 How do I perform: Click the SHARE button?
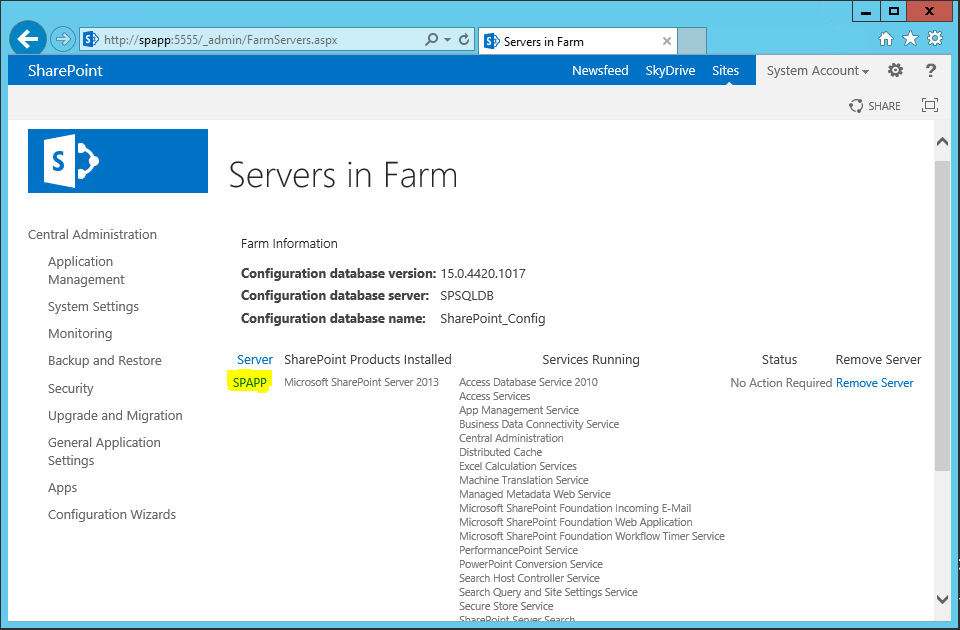(875, 106)
